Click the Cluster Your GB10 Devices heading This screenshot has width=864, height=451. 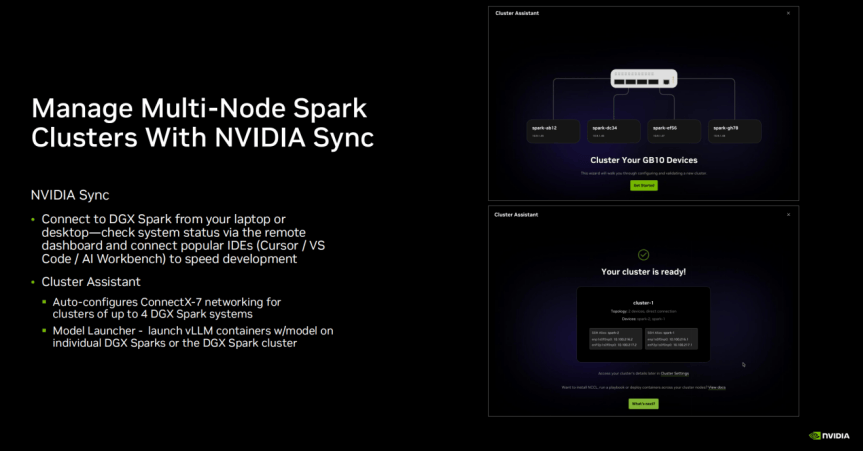coord(644,160)
